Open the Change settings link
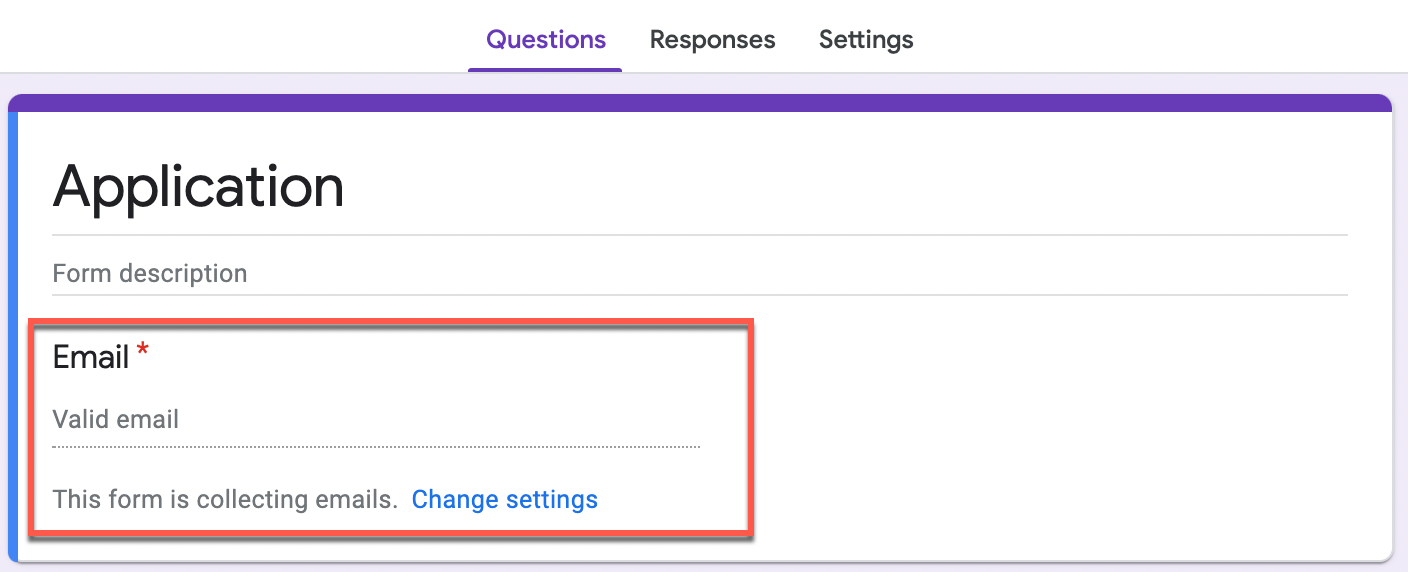The width and height of the screenshot is (1408, 572). pos(505,499)
